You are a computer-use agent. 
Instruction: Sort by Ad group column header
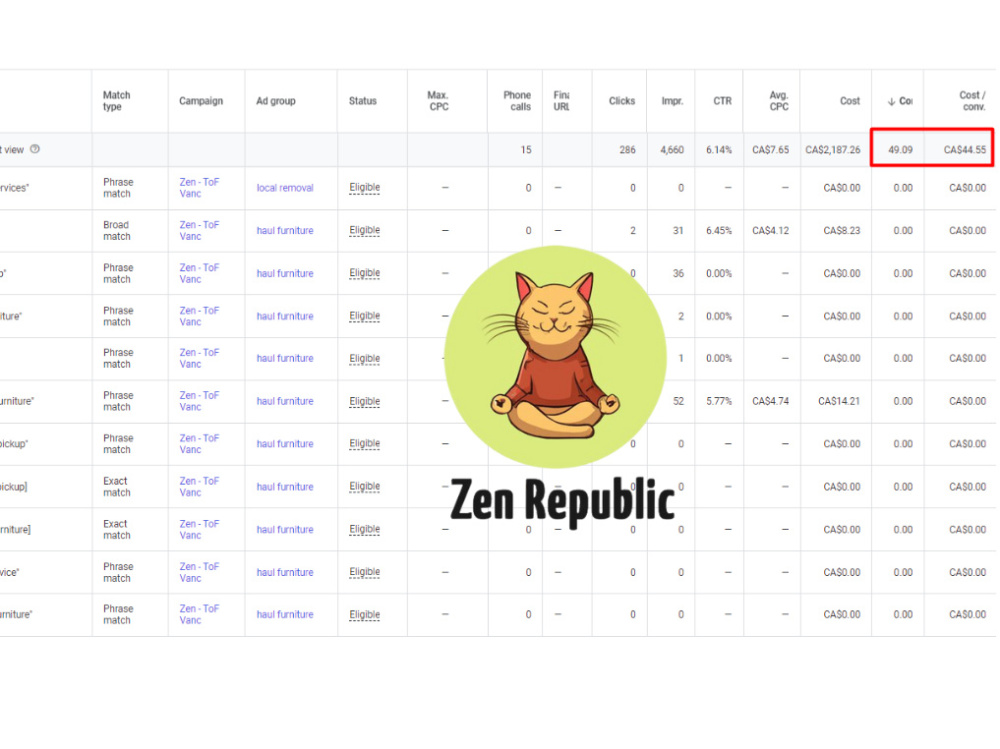coord(276,101)
